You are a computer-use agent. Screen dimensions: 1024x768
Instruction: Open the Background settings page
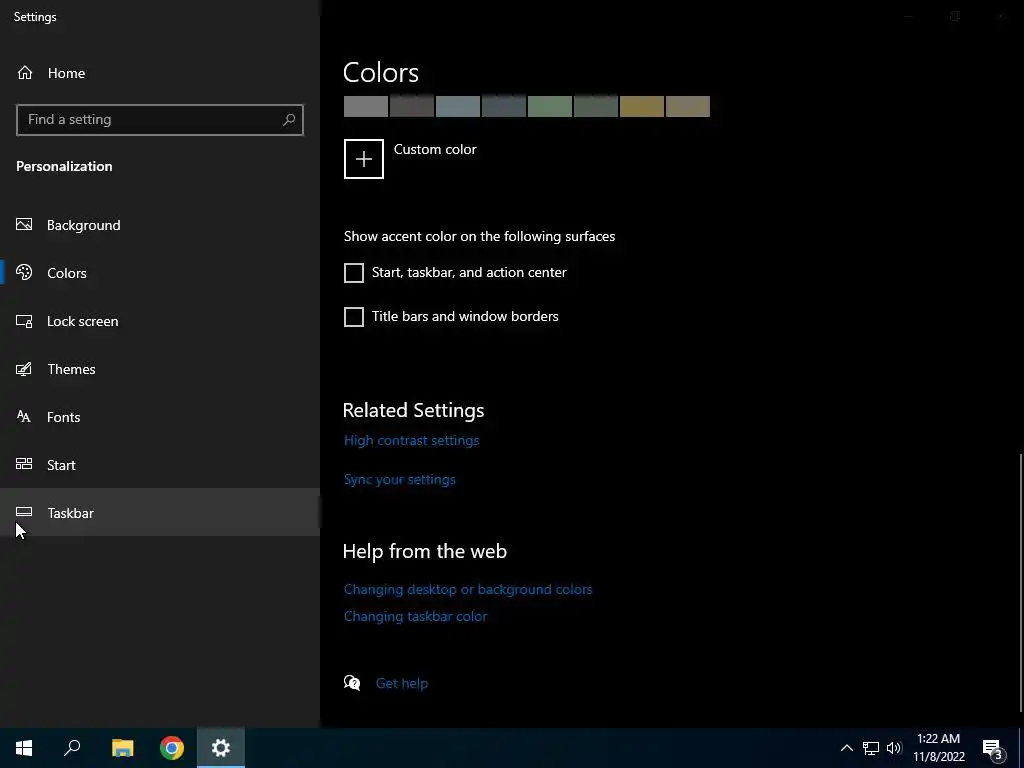point(160,225)
